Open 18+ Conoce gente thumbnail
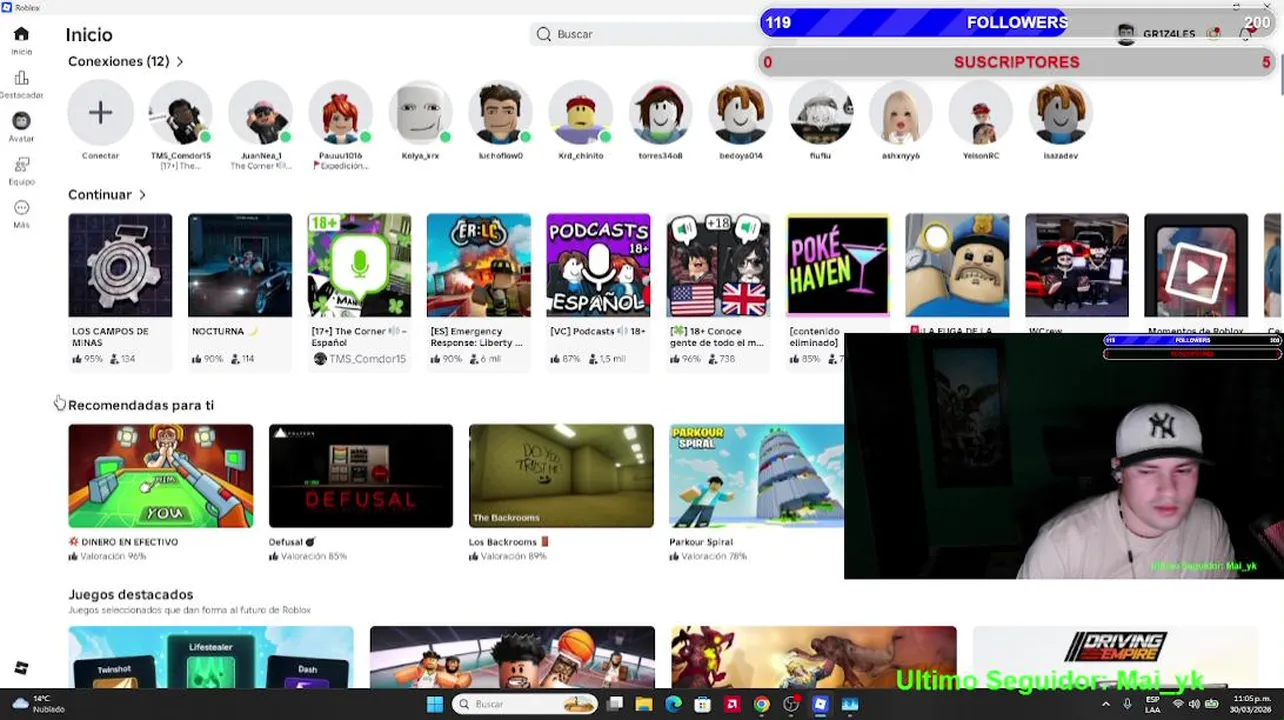 718,265
